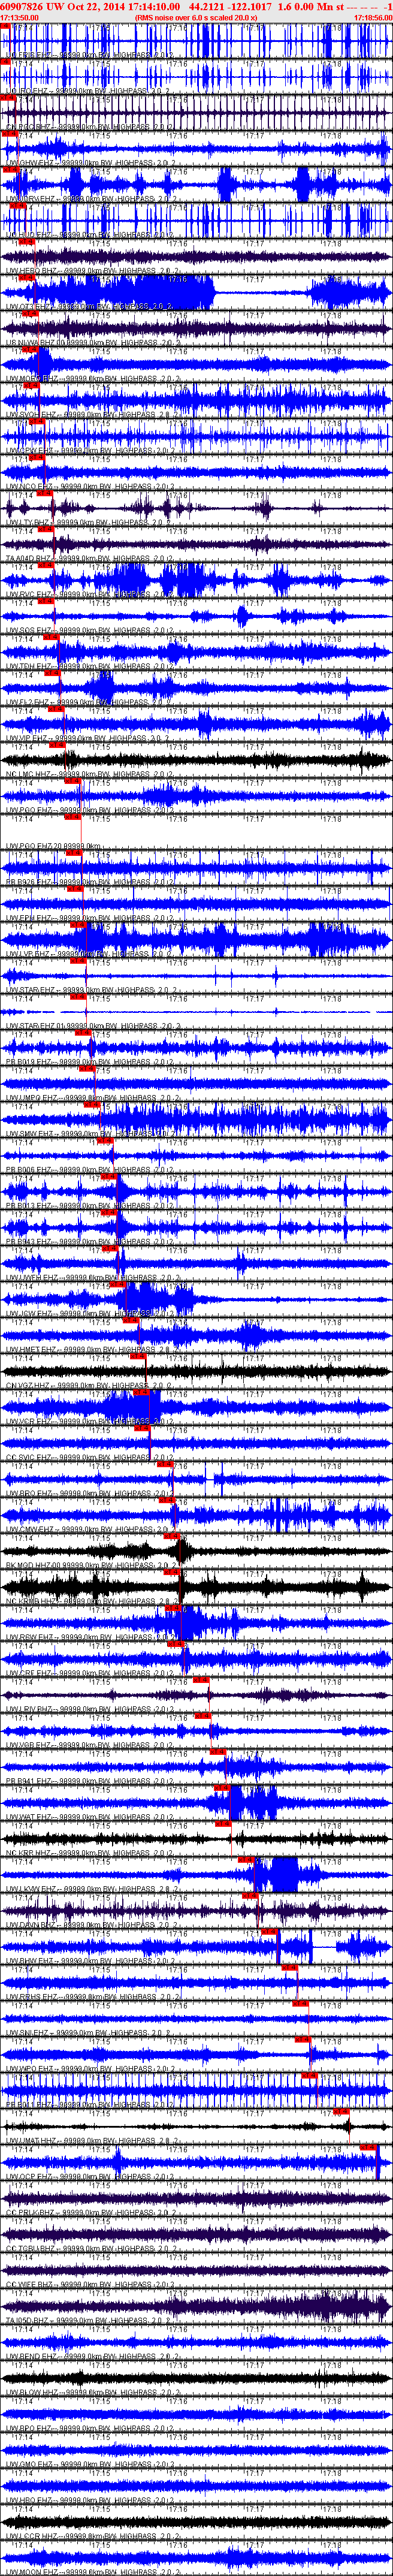The height and width of the screenshot is (2576, 393).
Task: Click the start time 17:13:50.00 label
Action: pos(20,17)
